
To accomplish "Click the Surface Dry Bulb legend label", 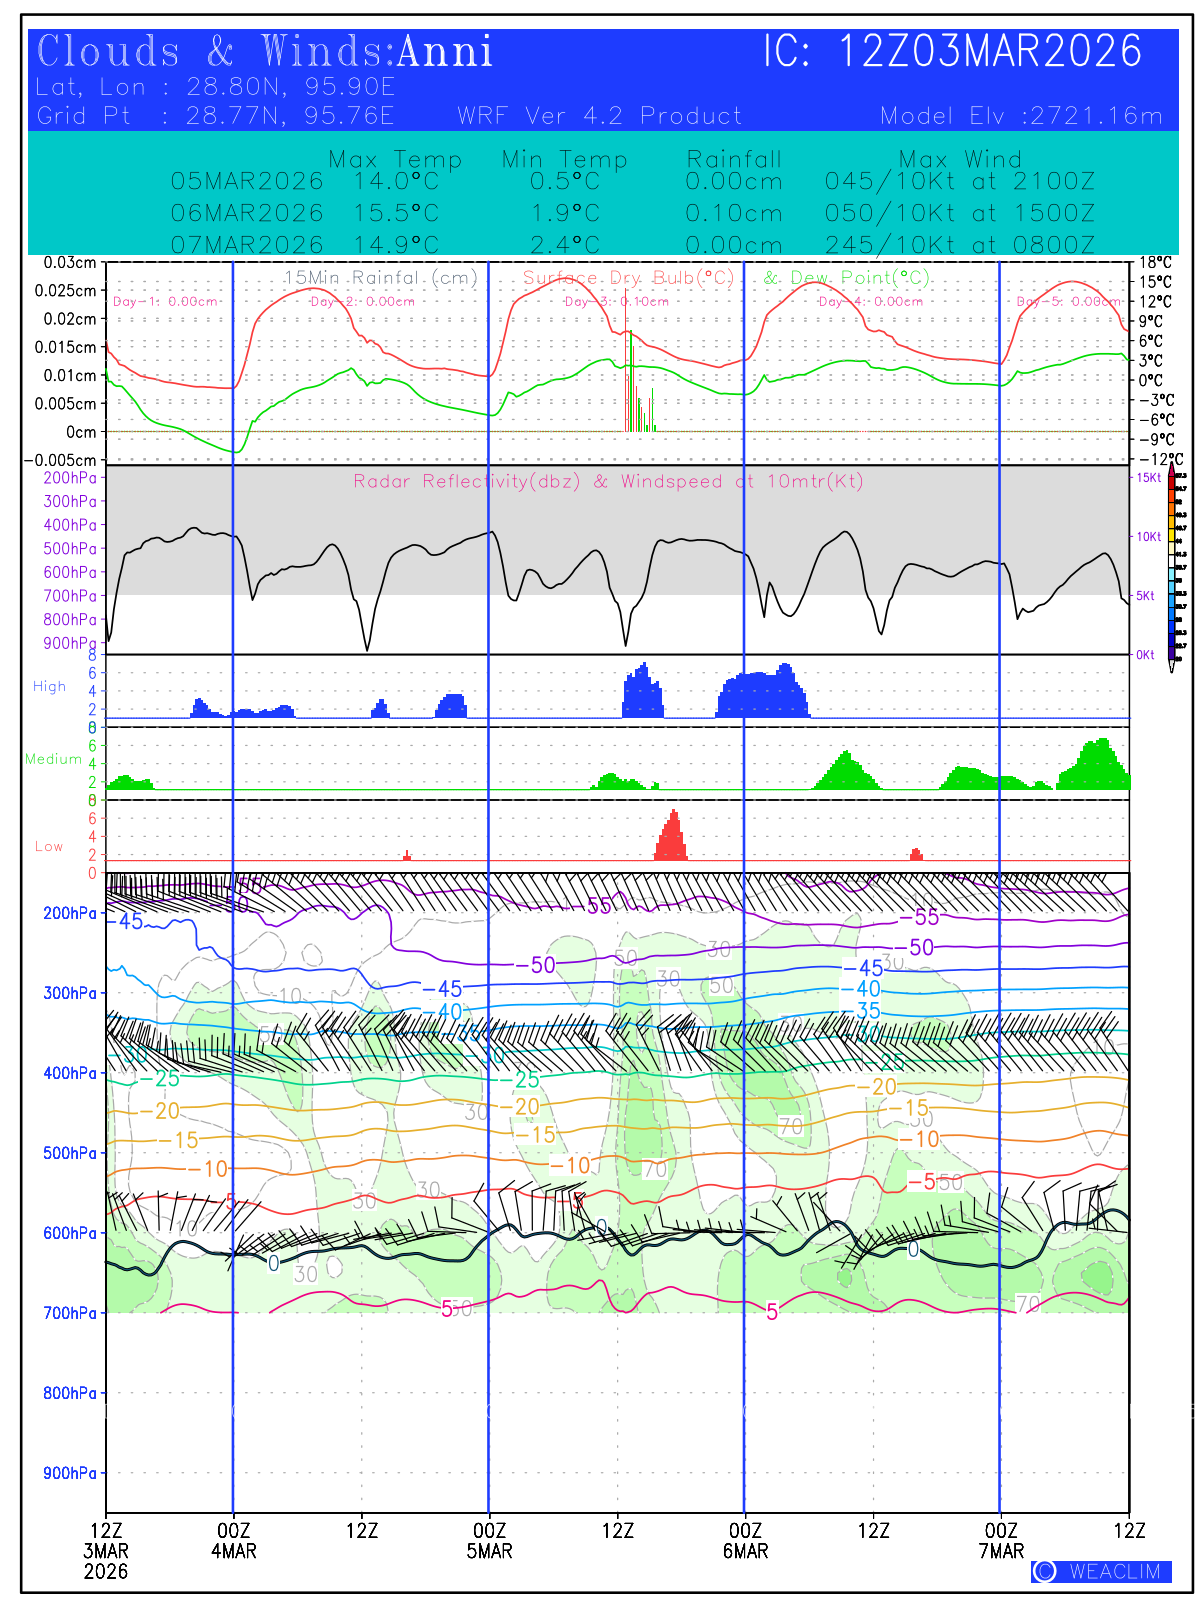I will [x=628, y=277].
